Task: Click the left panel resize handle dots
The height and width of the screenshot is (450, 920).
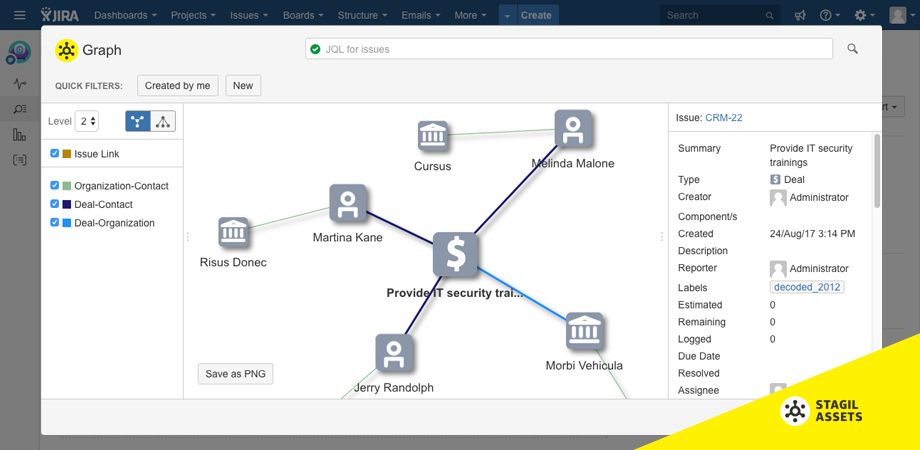Action: click(187, 236)
